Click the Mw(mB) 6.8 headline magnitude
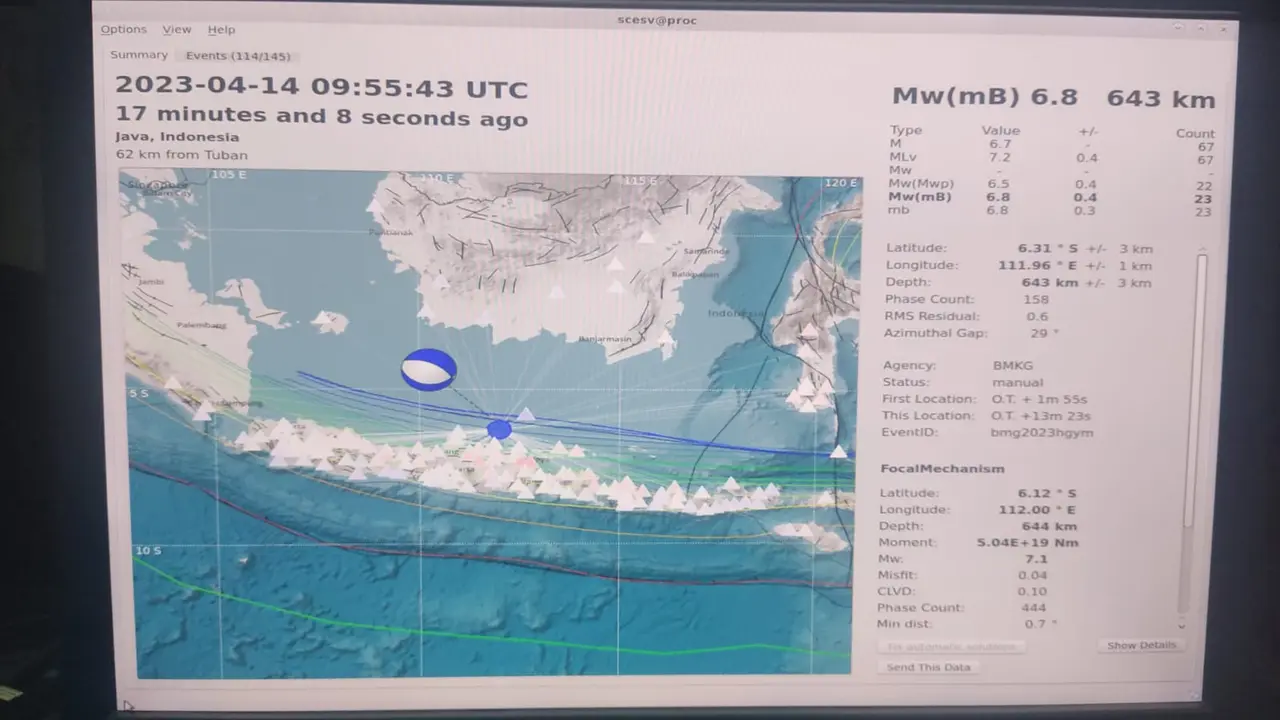 click(985, 96)
